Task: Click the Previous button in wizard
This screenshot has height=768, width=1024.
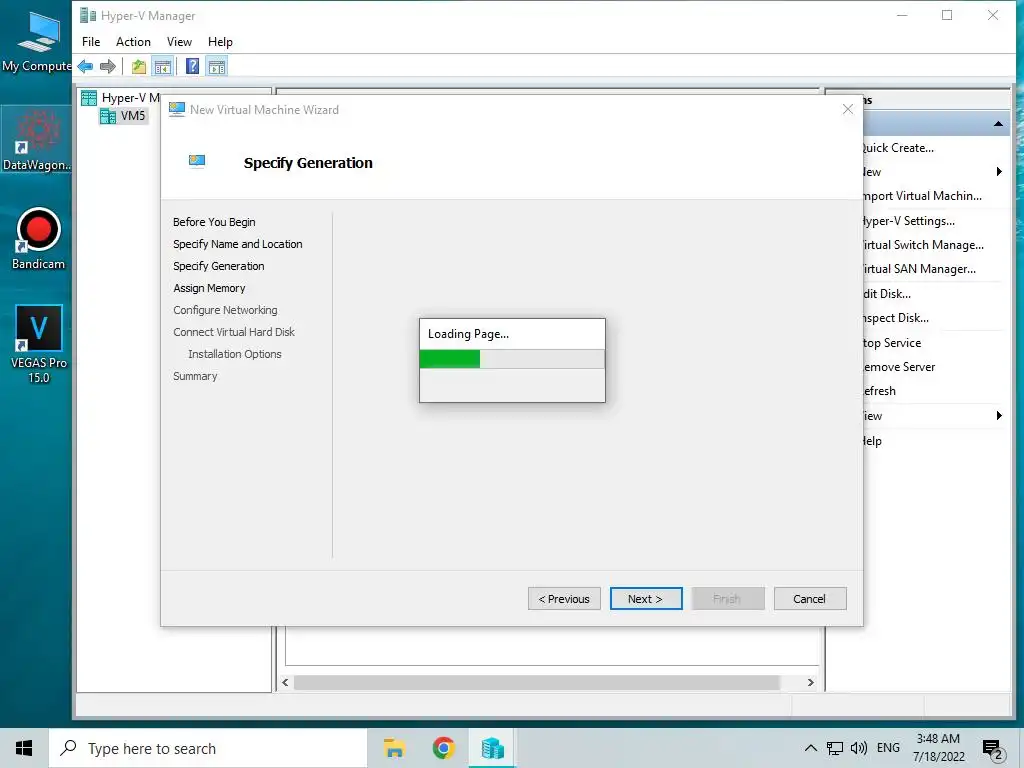Action: (564, 599)
